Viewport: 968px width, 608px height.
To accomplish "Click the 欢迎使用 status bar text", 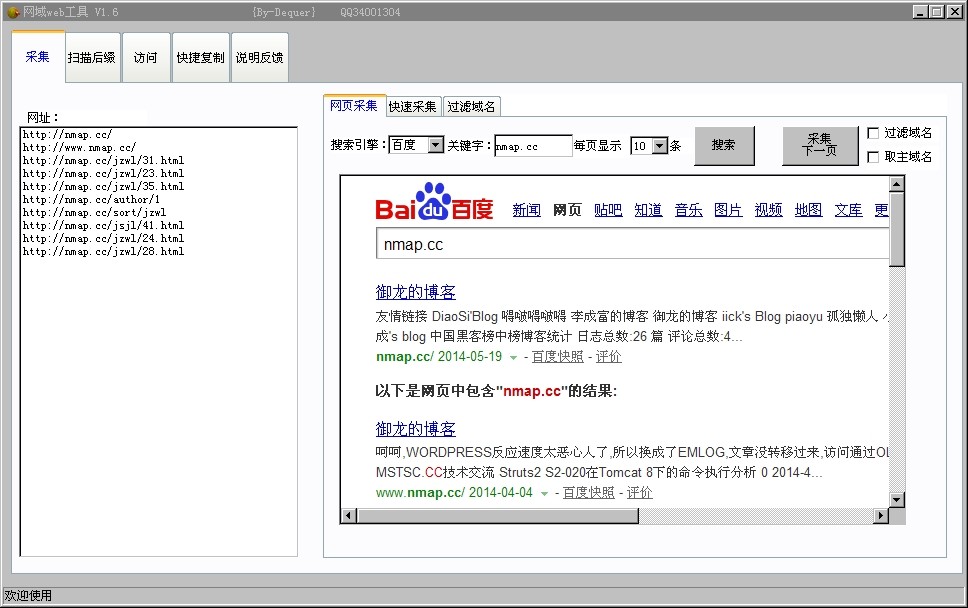I will click(28, 596).
